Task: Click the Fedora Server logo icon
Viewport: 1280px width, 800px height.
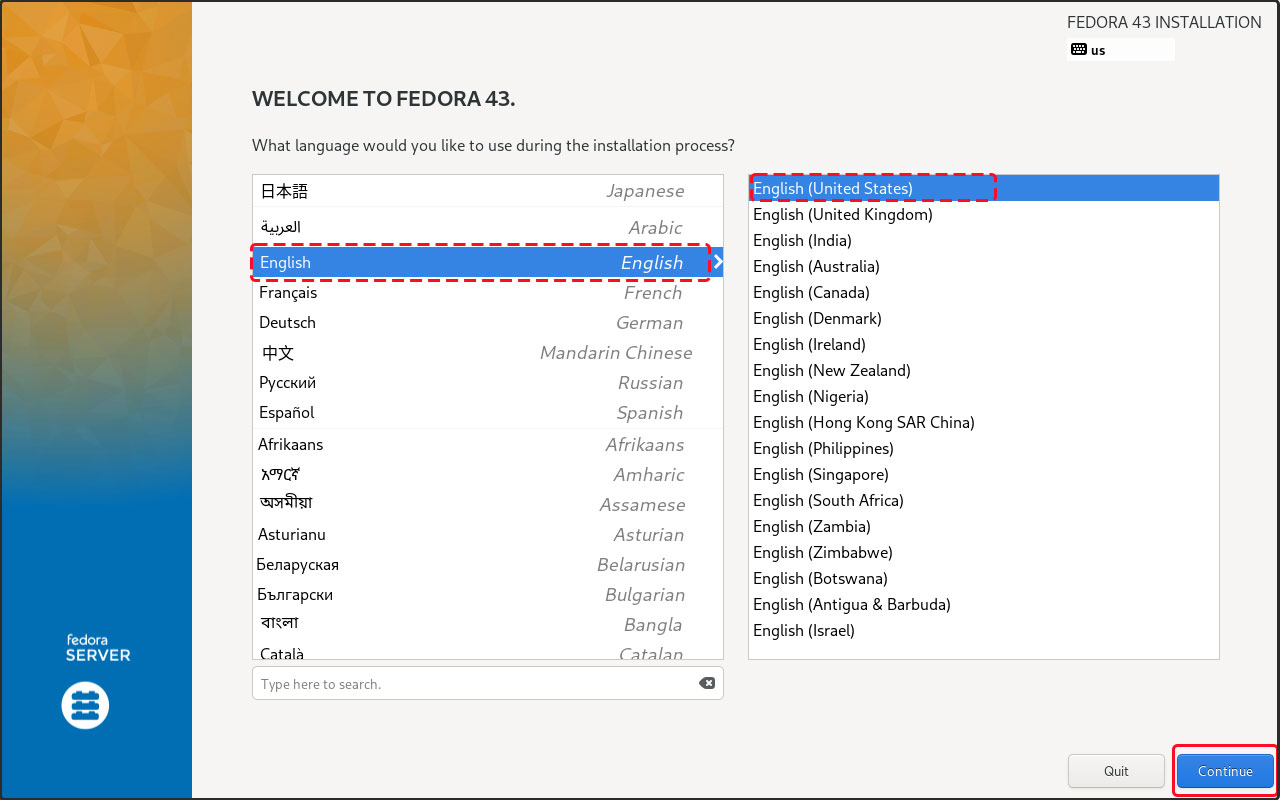Action: click(85, 706)
